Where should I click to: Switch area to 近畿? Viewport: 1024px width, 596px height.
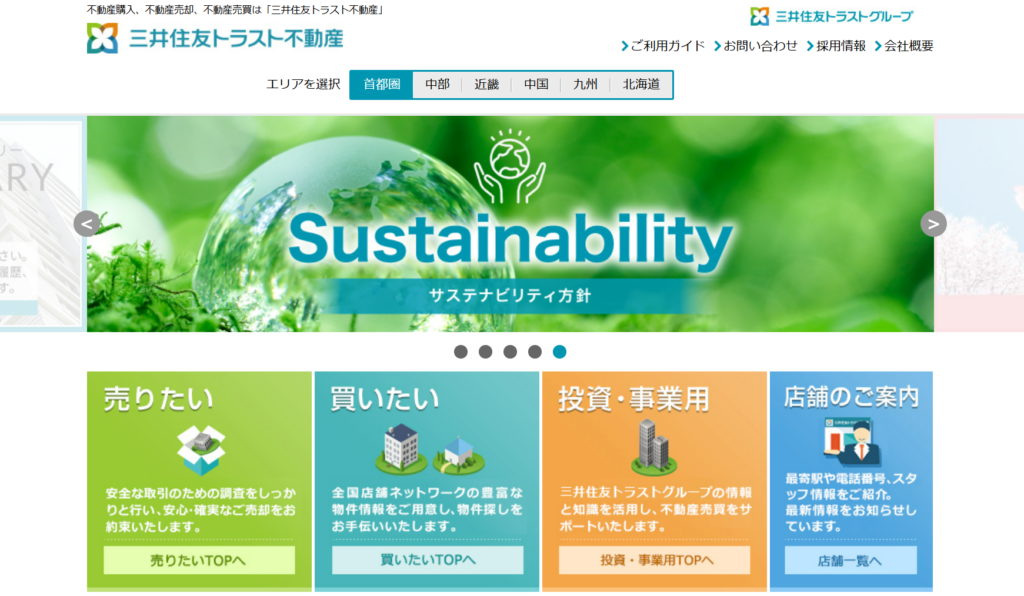487,85
